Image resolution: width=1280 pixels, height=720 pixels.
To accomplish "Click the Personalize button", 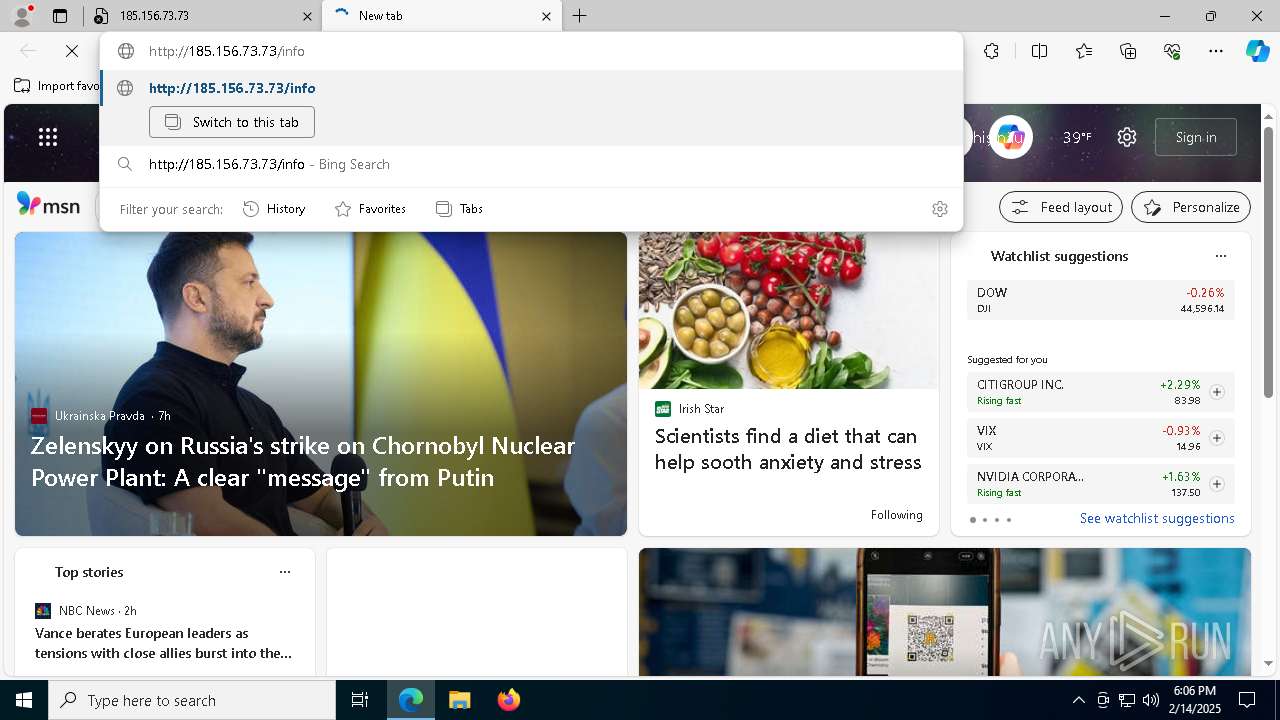I will tap(1191, 207).
